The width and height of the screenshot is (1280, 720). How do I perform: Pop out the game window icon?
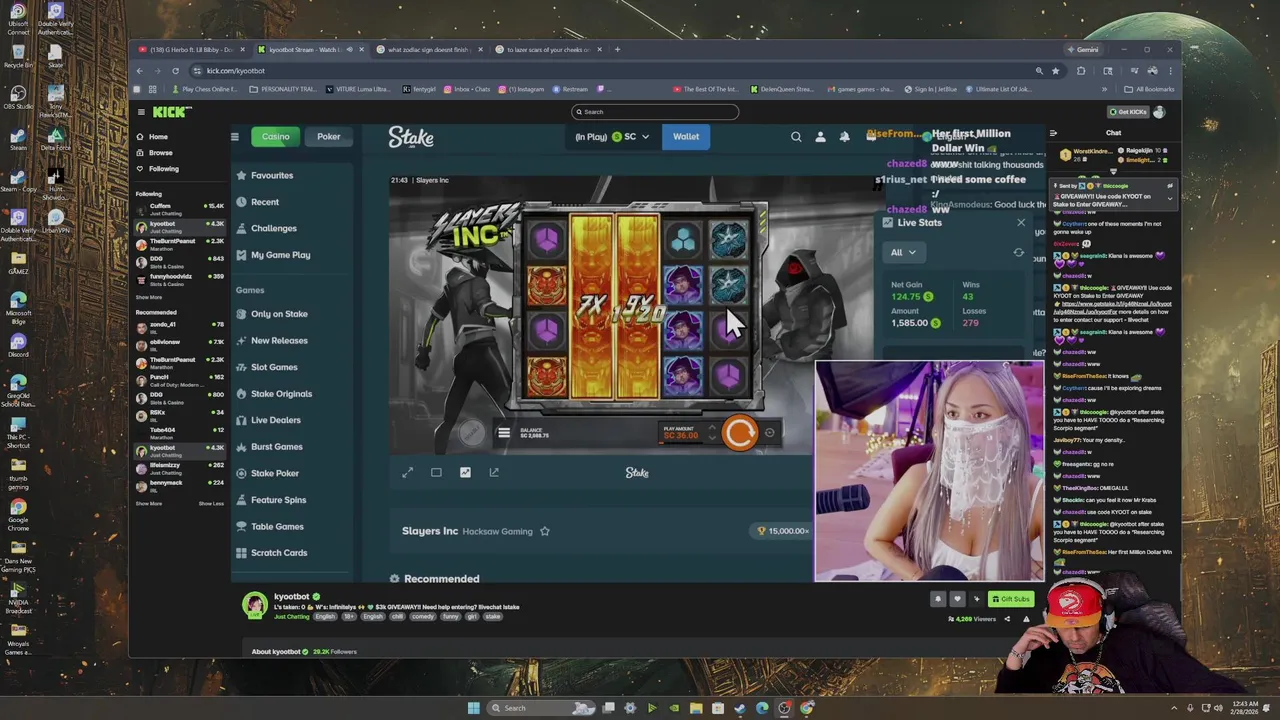(x=494, y=473)
